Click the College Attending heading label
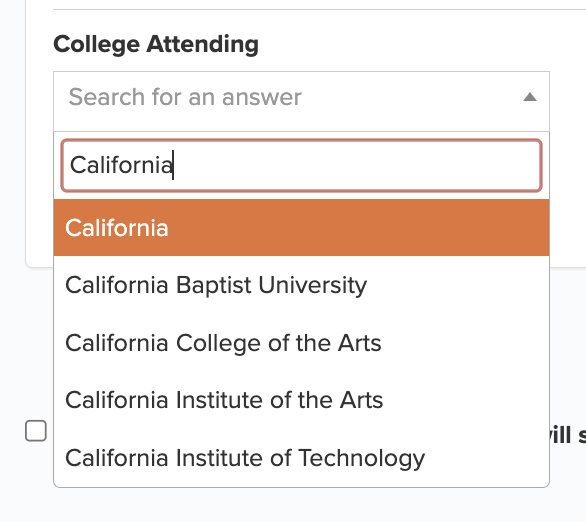586x522 pixels. pyautogui.click(x=156, y=44)
